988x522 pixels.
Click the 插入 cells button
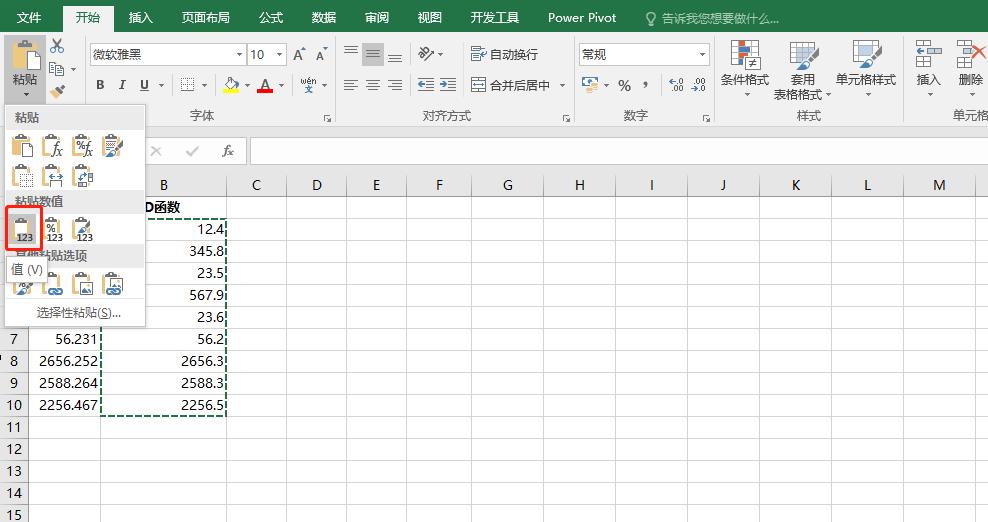pos(928,69)
